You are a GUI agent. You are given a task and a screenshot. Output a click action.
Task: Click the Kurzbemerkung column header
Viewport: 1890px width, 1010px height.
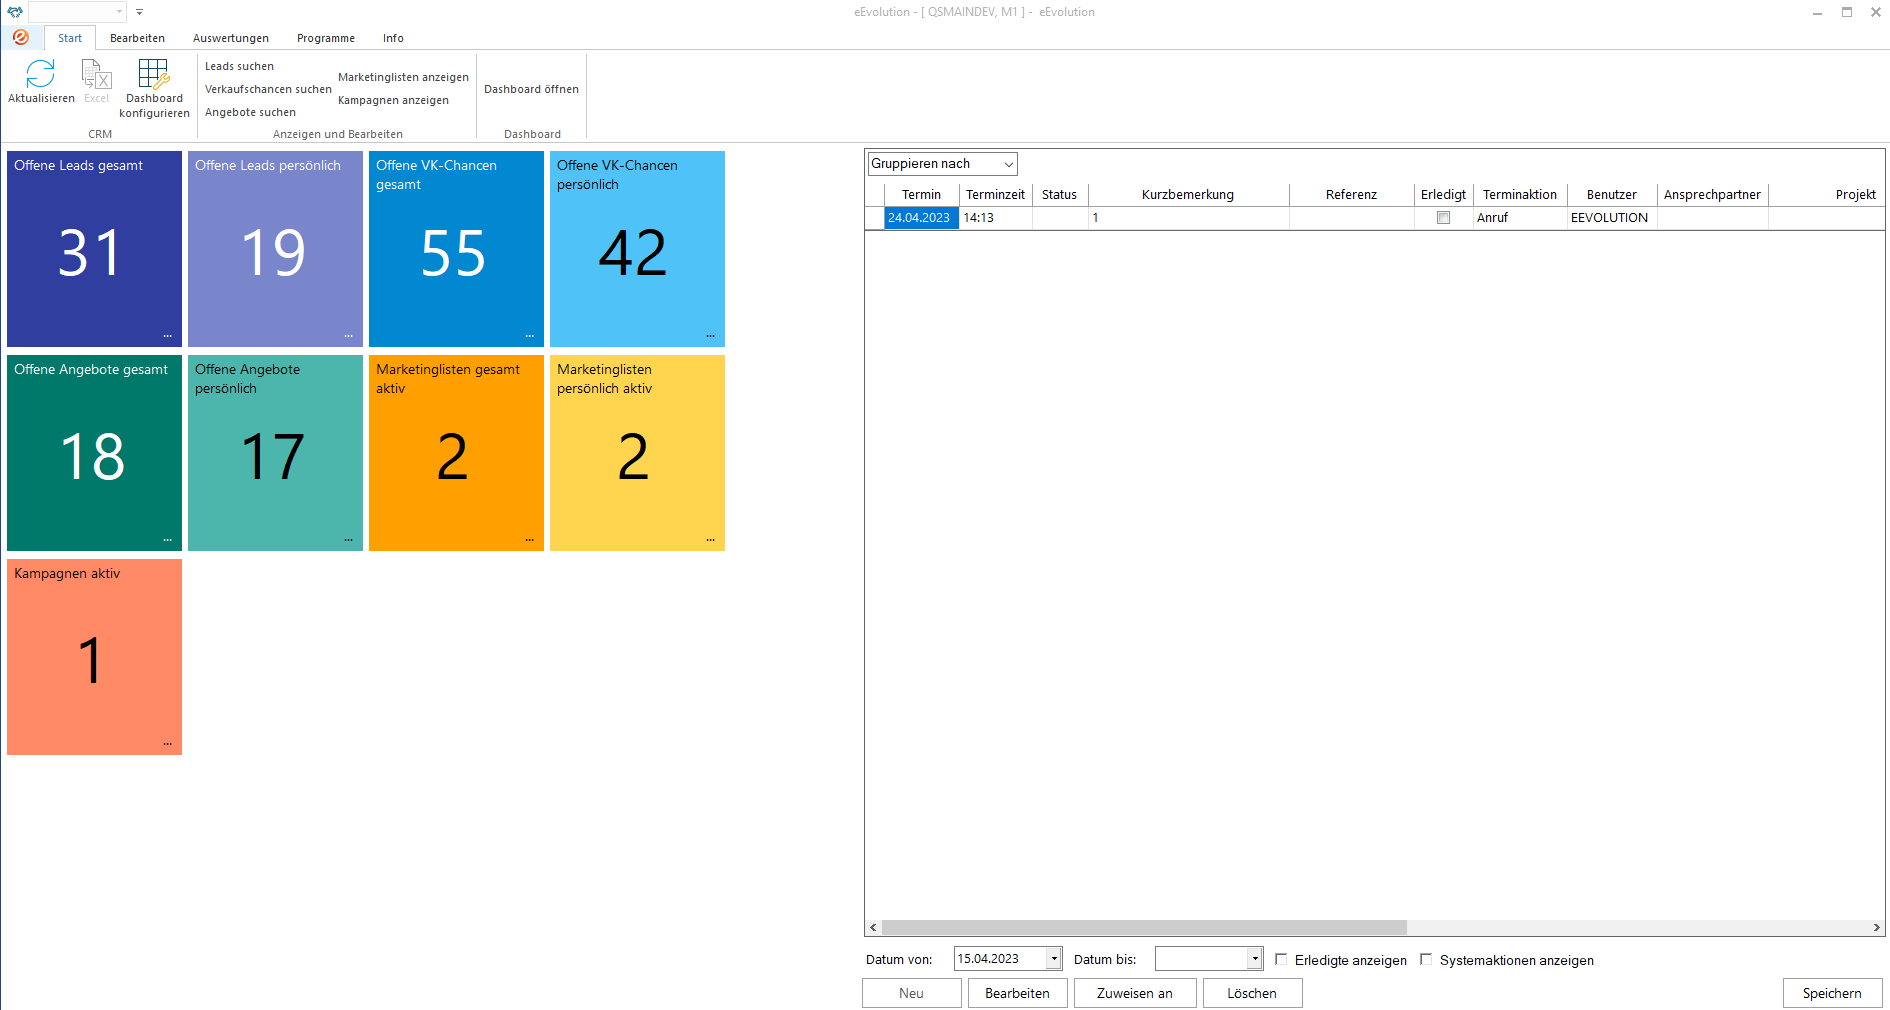(1188, 195)
